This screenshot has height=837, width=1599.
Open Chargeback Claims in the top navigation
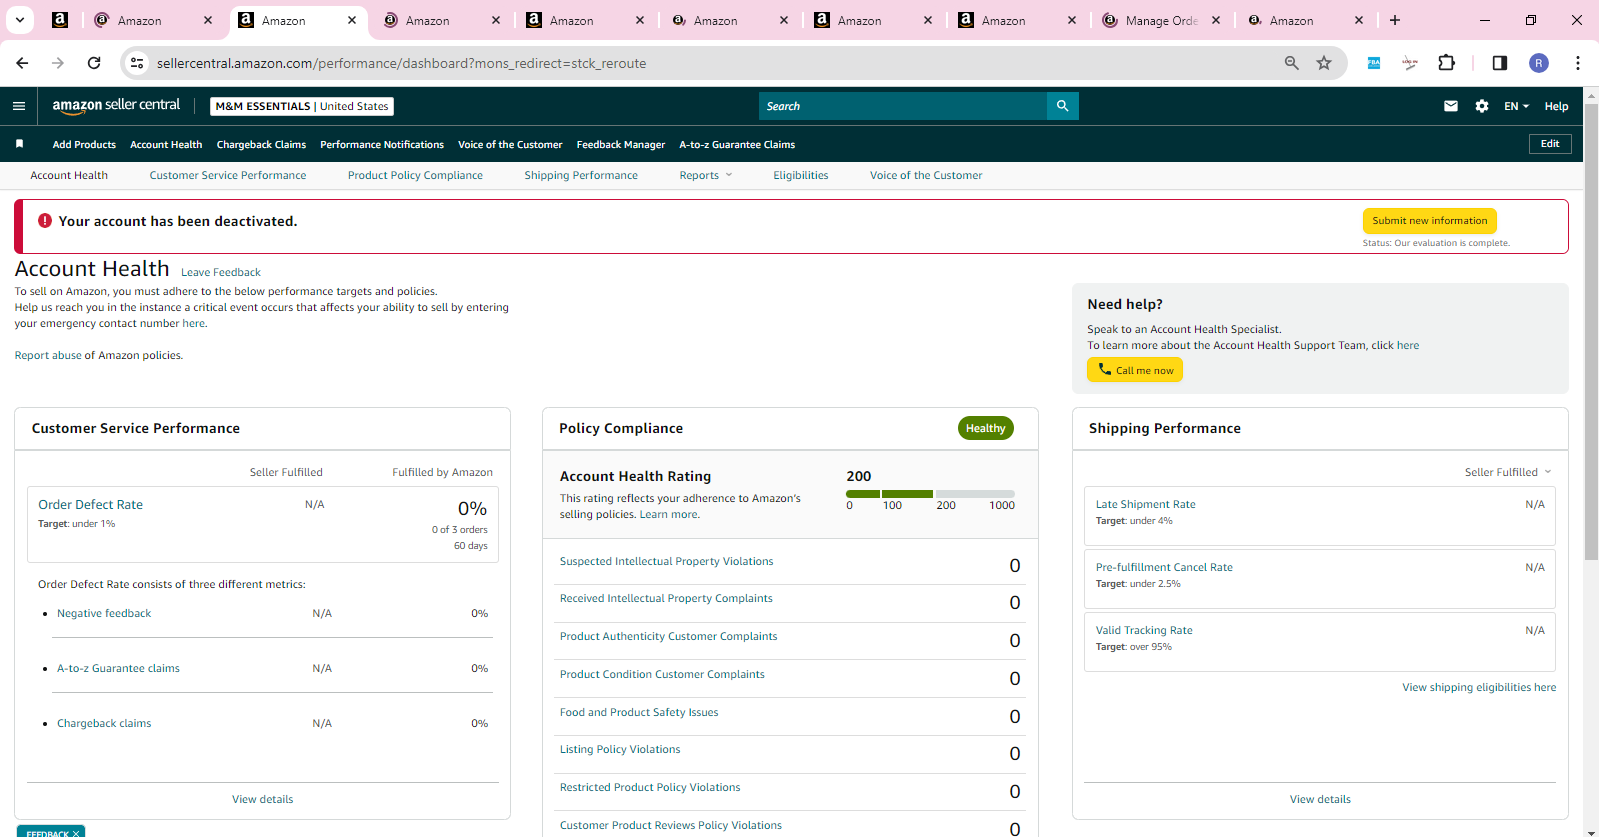click(x=261, y=144)
